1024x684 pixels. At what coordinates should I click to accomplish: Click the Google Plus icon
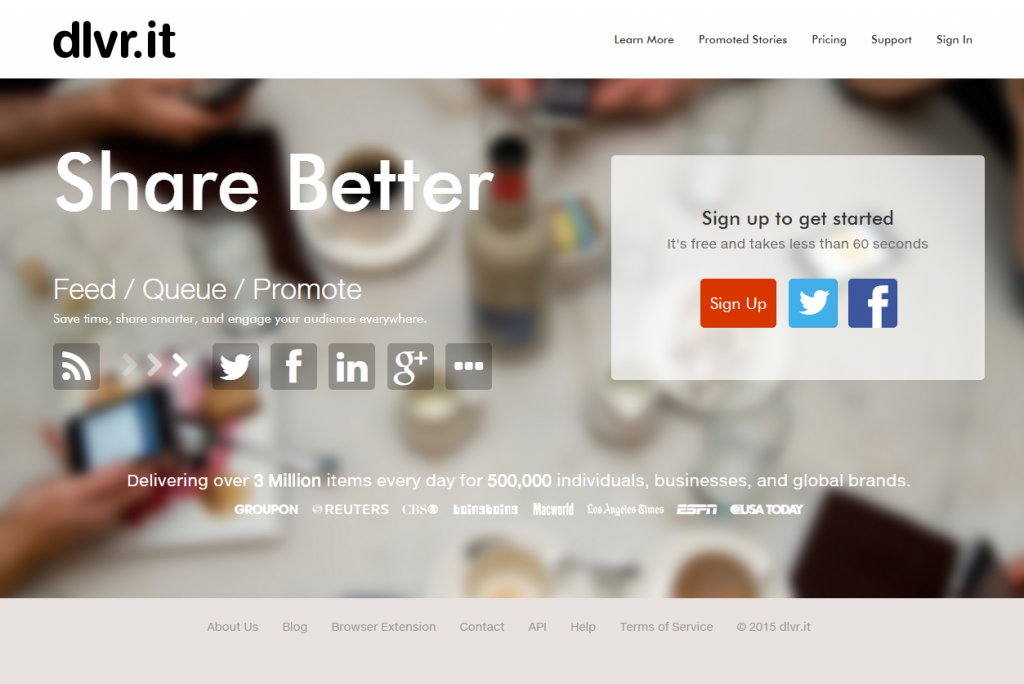pos(410,366)
